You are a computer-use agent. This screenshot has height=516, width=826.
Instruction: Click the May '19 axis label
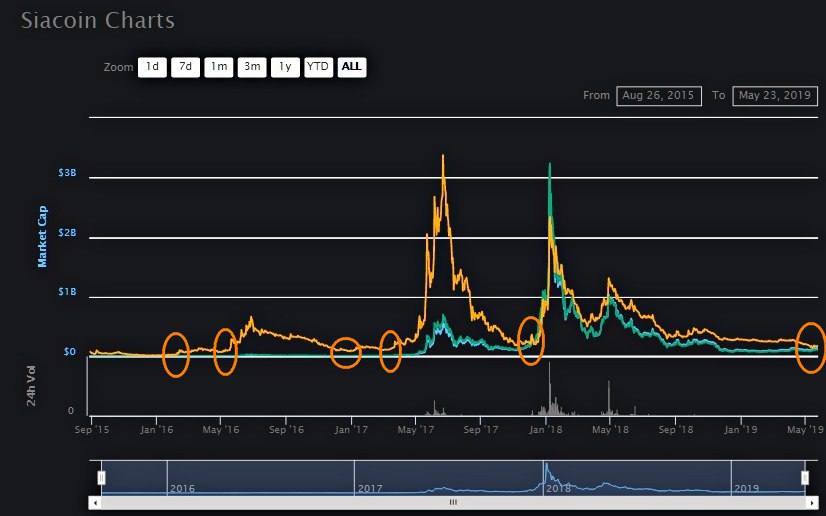805,430
